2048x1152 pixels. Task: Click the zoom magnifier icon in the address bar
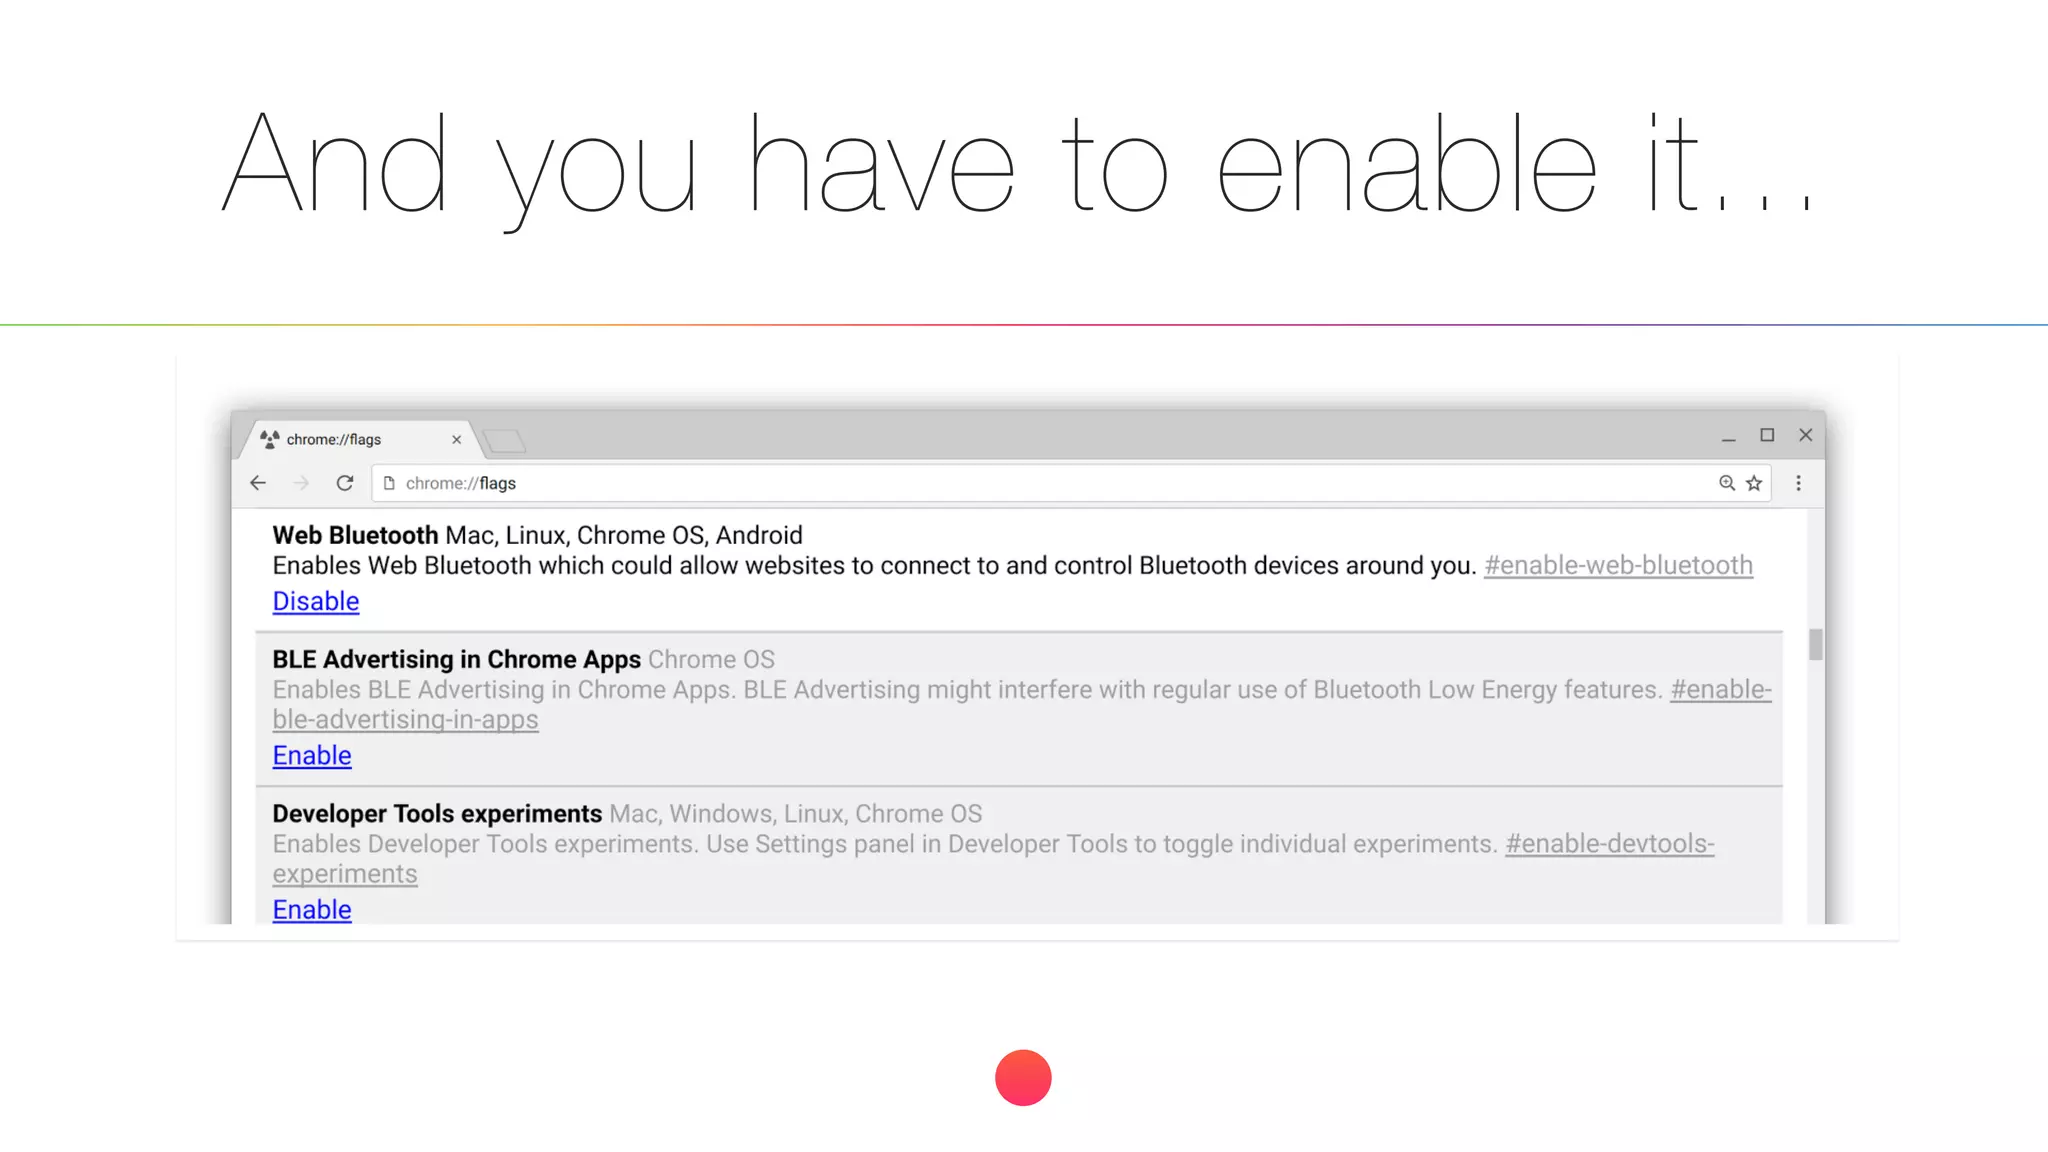[x=1726, y=483]
